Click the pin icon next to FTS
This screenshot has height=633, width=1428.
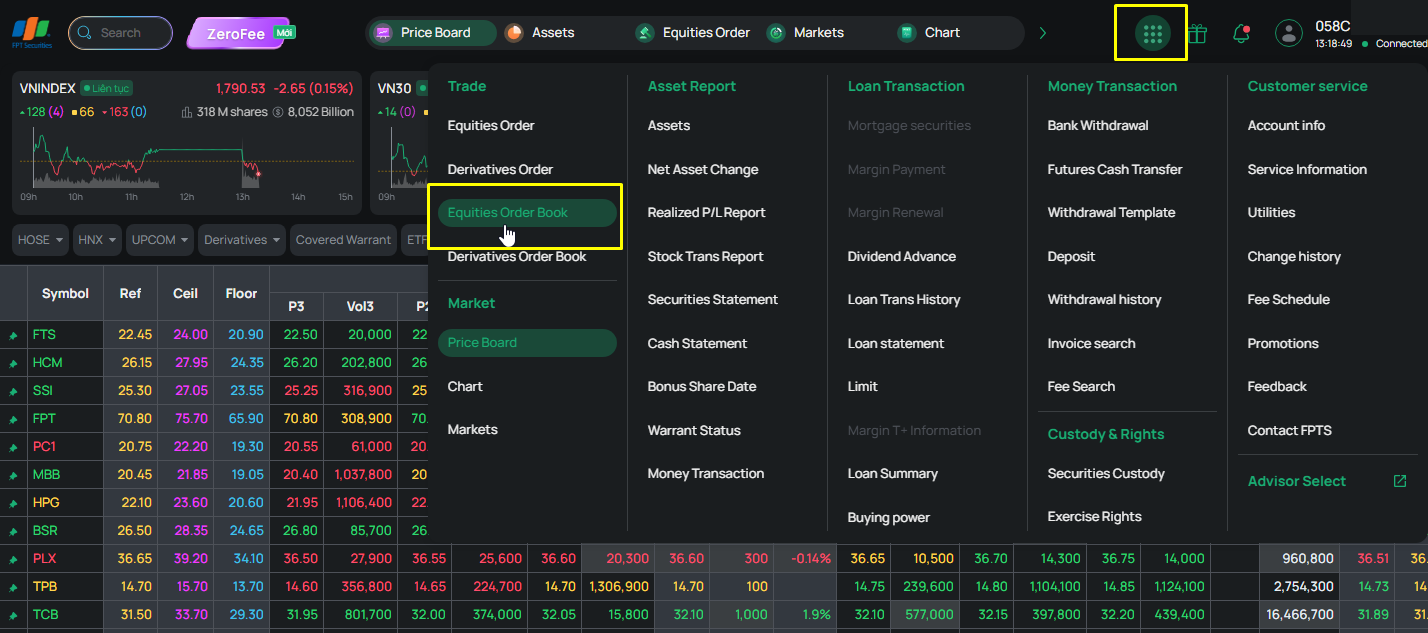(x=14, y=335)
